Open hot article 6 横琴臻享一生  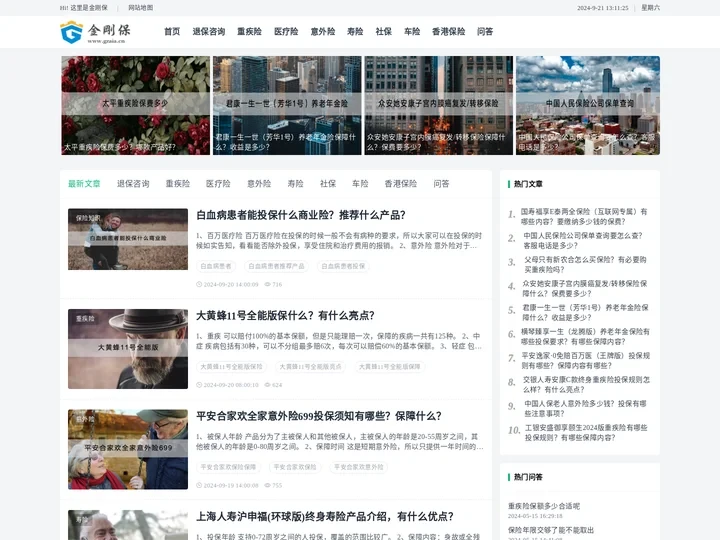[585, 336]
